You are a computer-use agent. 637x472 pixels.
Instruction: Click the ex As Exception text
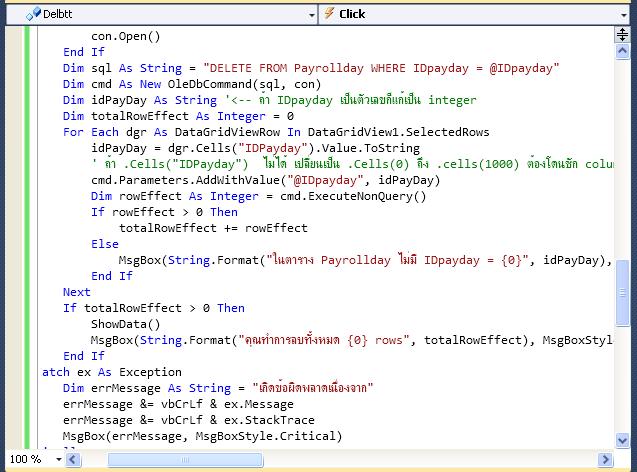(x=129, y=372)
